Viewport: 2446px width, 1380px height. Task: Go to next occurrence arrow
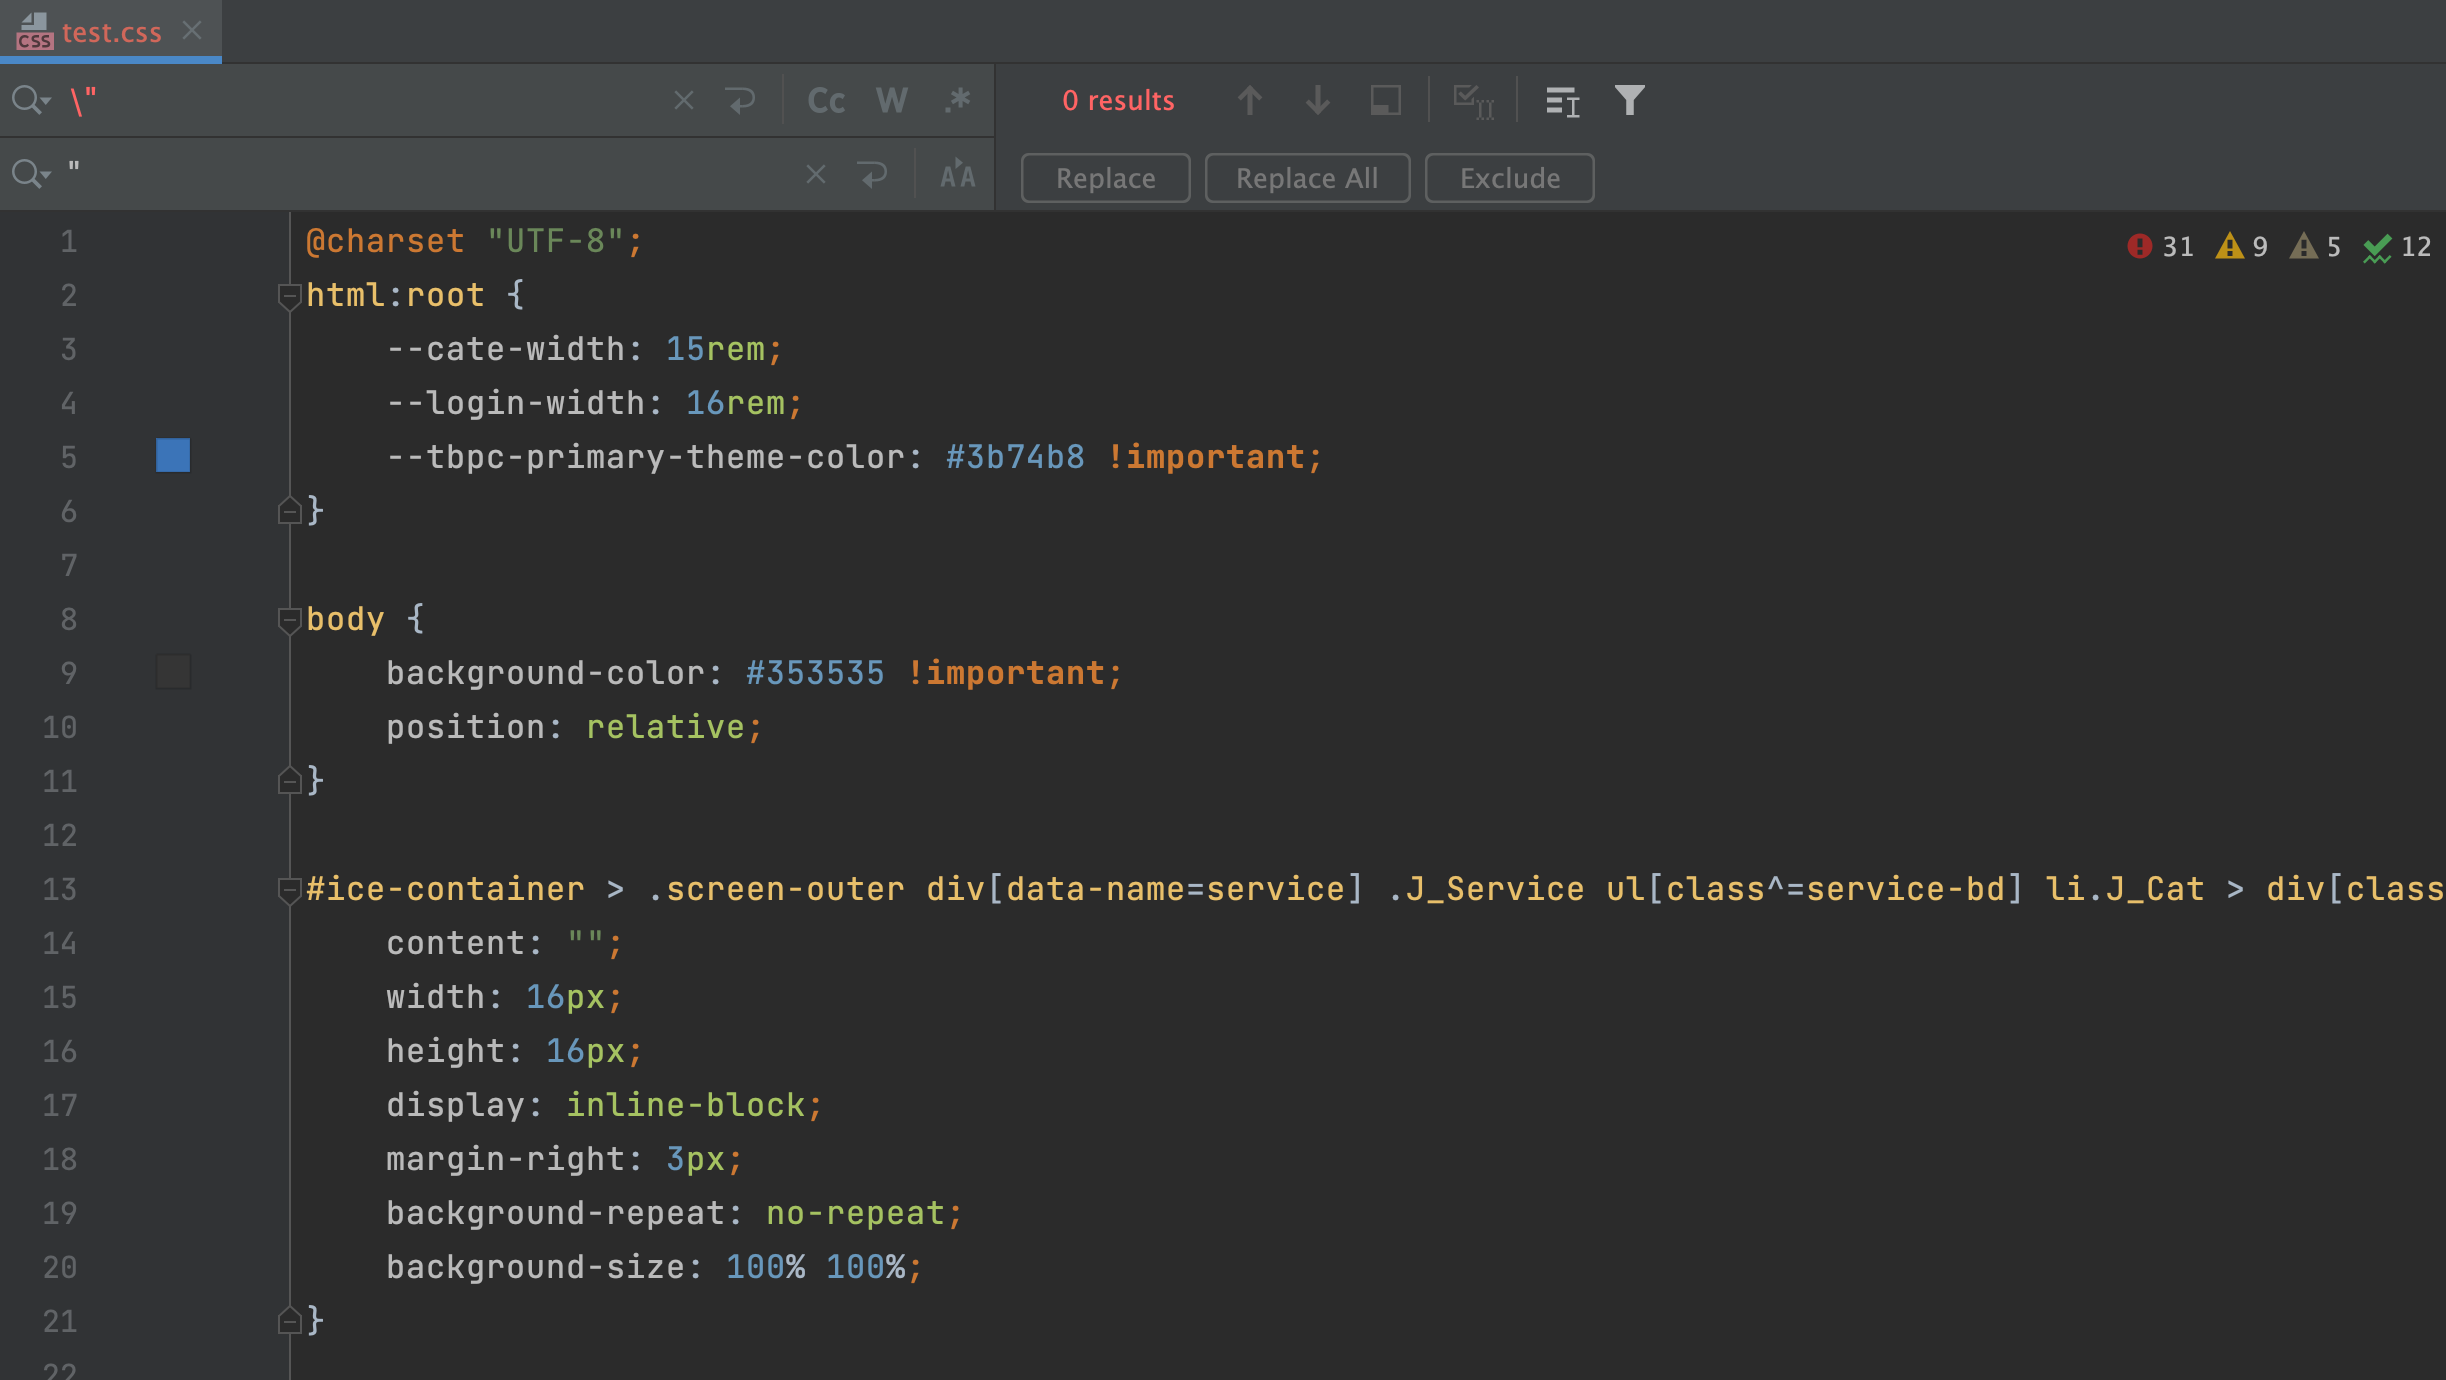(1318, 100)
